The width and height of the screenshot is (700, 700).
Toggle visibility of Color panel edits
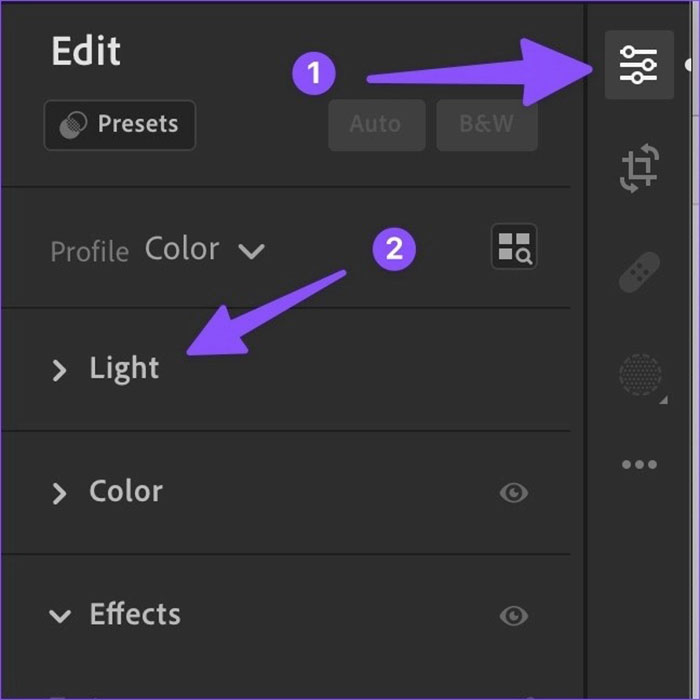tap(514, 492)
